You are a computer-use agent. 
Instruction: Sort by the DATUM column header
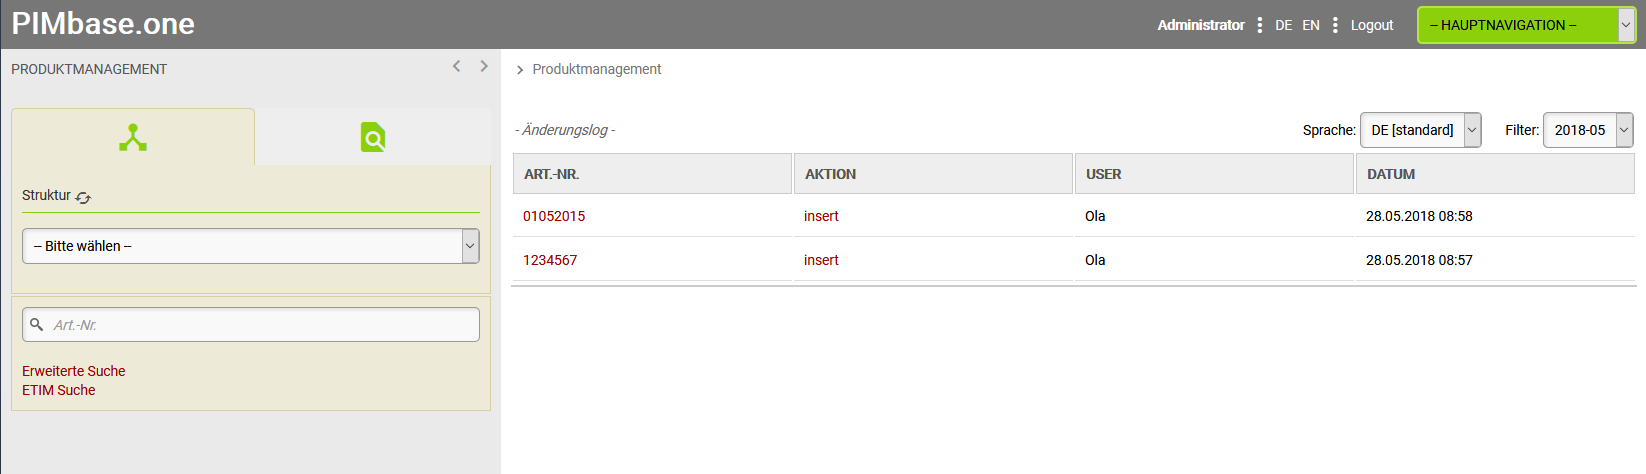tap(1391, 174)
